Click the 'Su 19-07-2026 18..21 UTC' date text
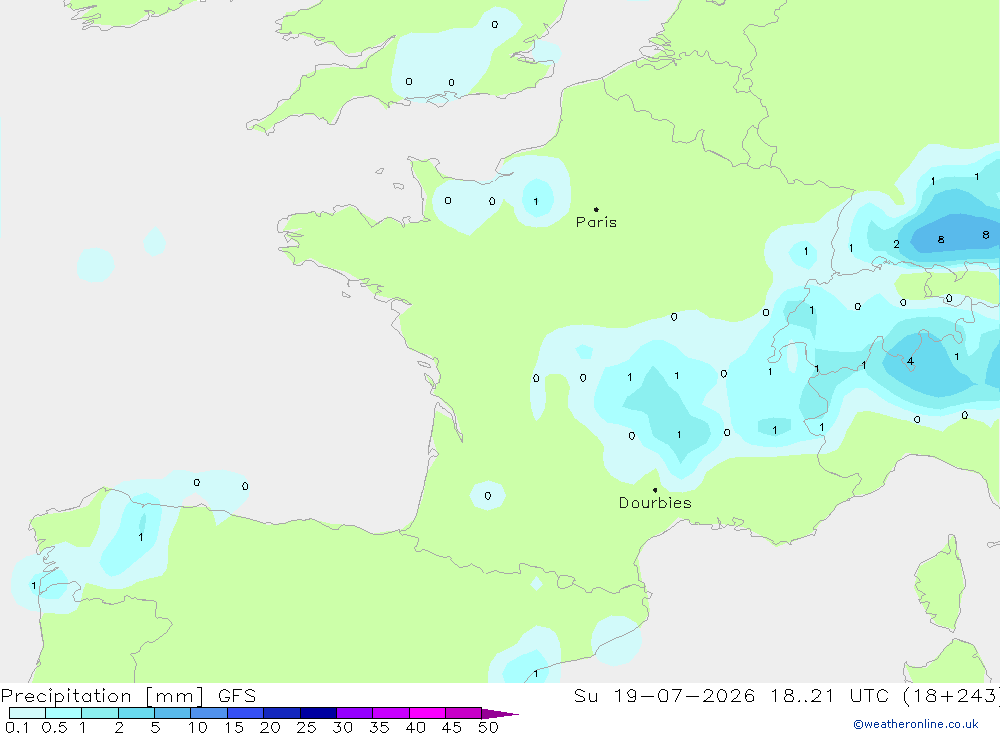 [733, 696]
